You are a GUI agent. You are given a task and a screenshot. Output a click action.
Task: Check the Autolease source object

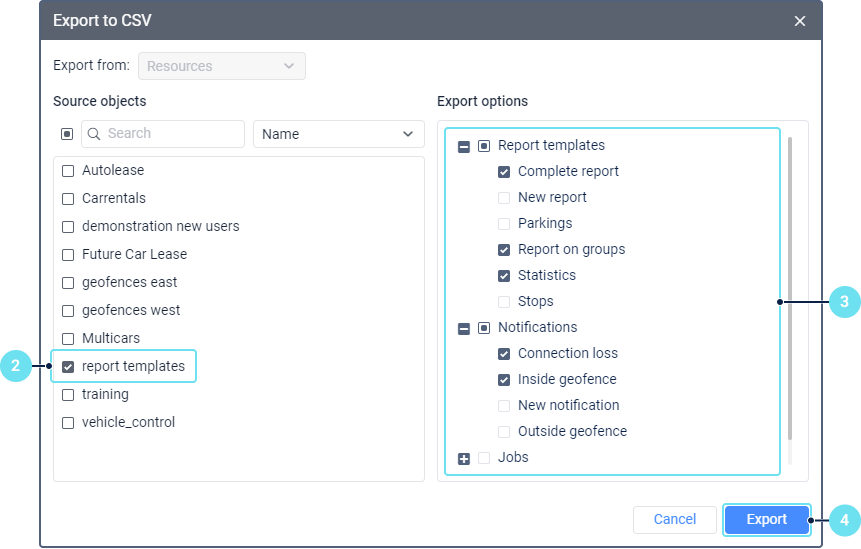click(68, 171)
